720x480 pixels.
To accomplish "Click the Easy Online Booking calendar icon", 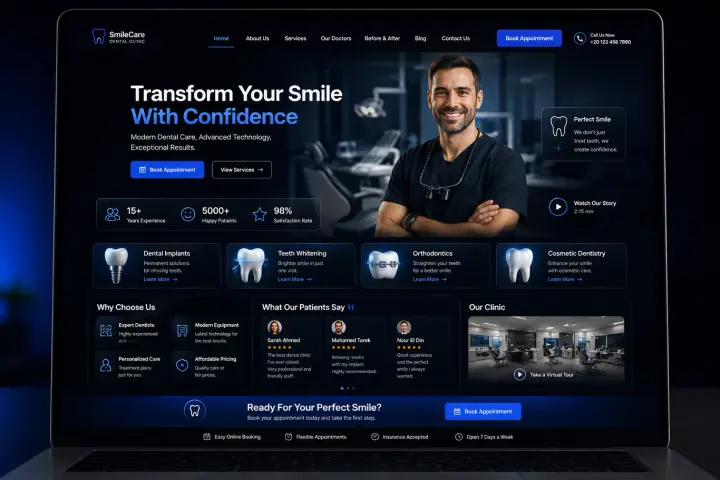I will 207,437.
